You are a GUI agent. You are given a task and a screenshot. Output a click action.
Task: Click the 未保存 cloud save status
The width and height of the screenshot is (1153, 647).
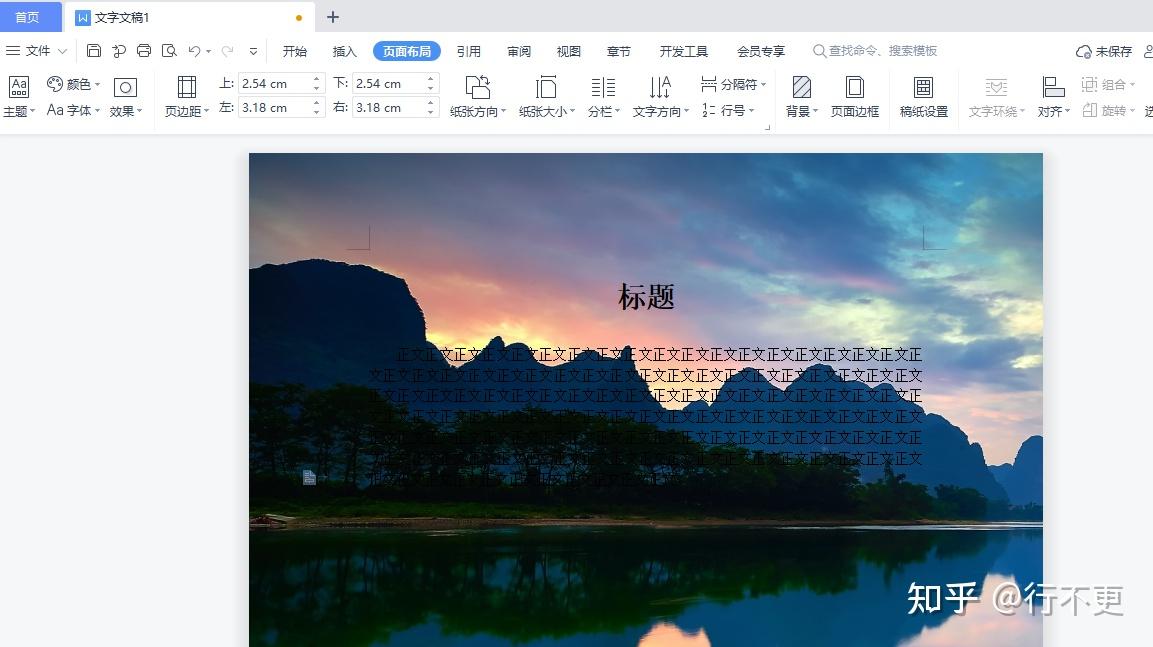(x=1105, y=50)
